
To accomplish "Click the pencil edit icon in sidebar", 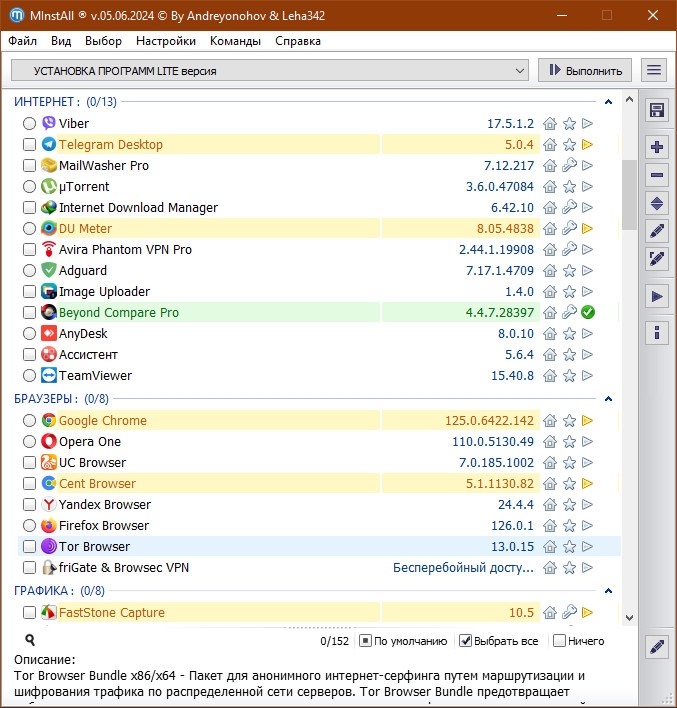I will (657, 231).
